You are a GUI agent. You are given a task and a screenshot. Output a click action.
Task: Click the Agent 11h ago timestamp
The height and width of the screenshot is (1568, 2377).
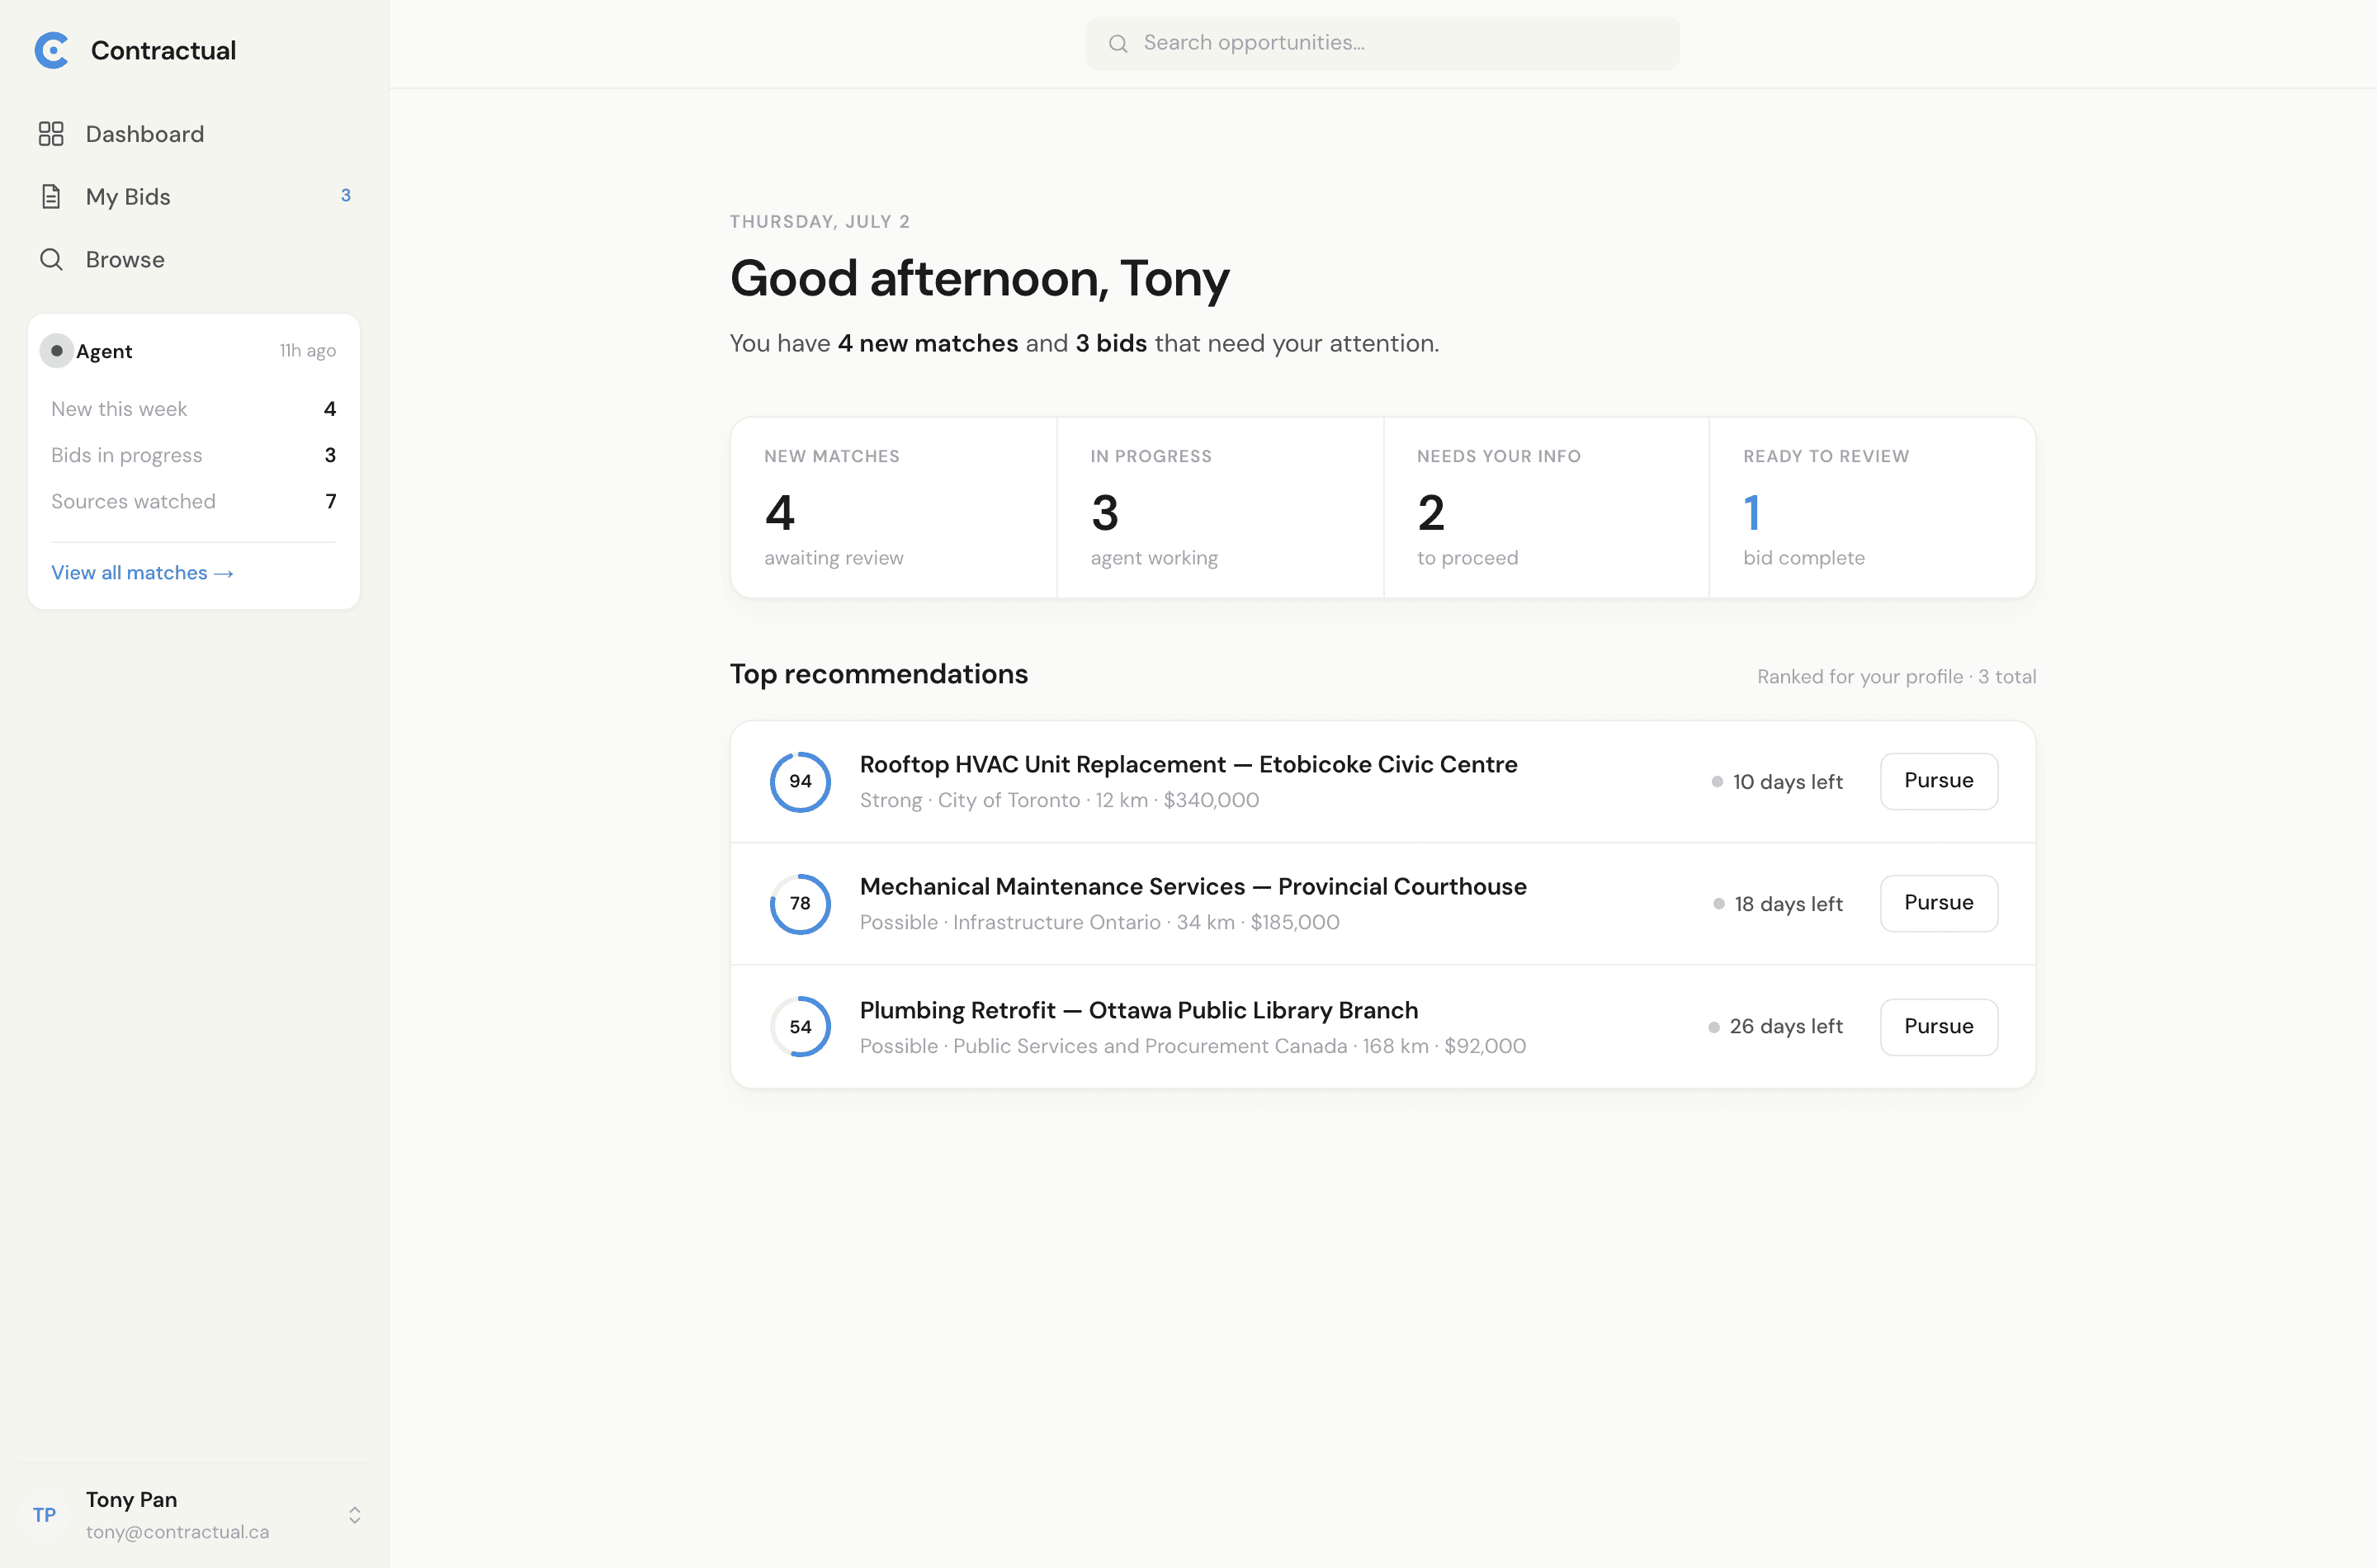(307, 351)
